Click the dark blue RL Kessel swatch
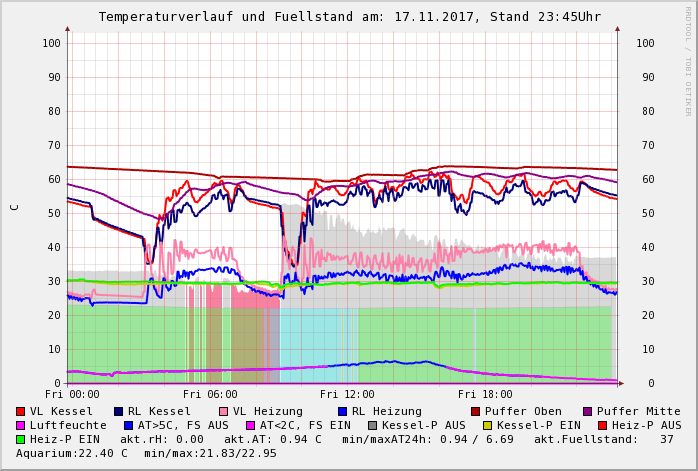The image size is (698, 471). point(119,411)
